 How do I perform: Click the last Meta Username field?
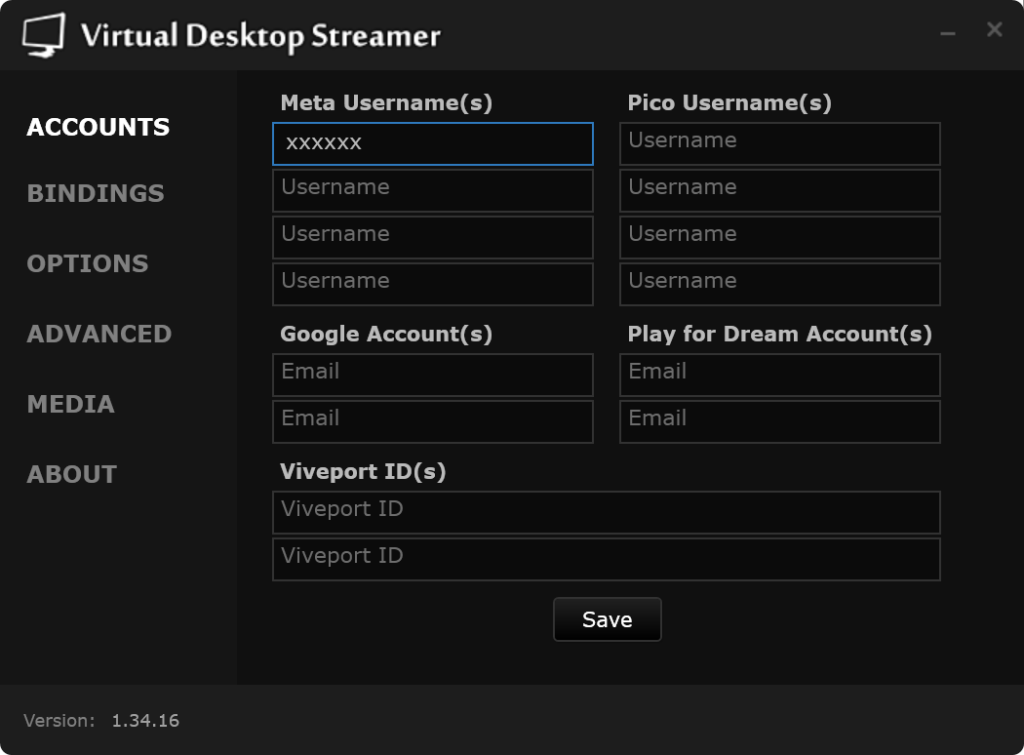[432, 284]
